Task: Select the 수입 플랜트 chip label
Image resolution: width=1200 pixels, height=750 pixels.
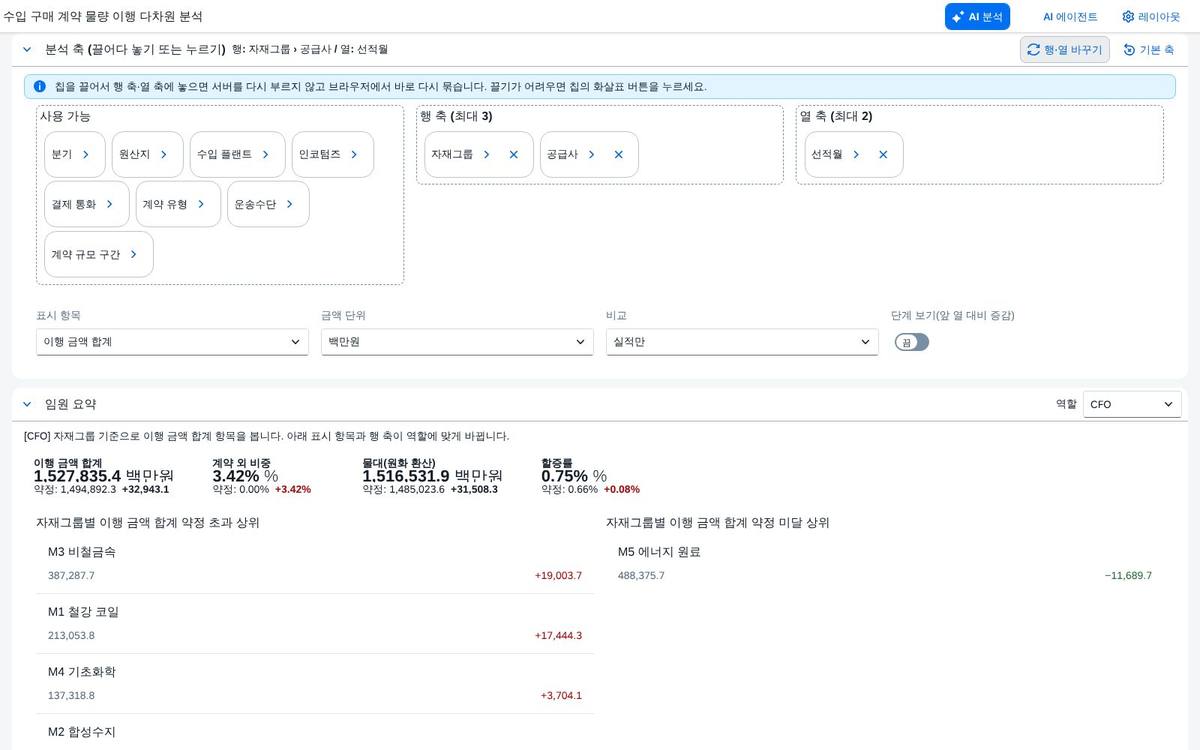Action: coord(225,155)
